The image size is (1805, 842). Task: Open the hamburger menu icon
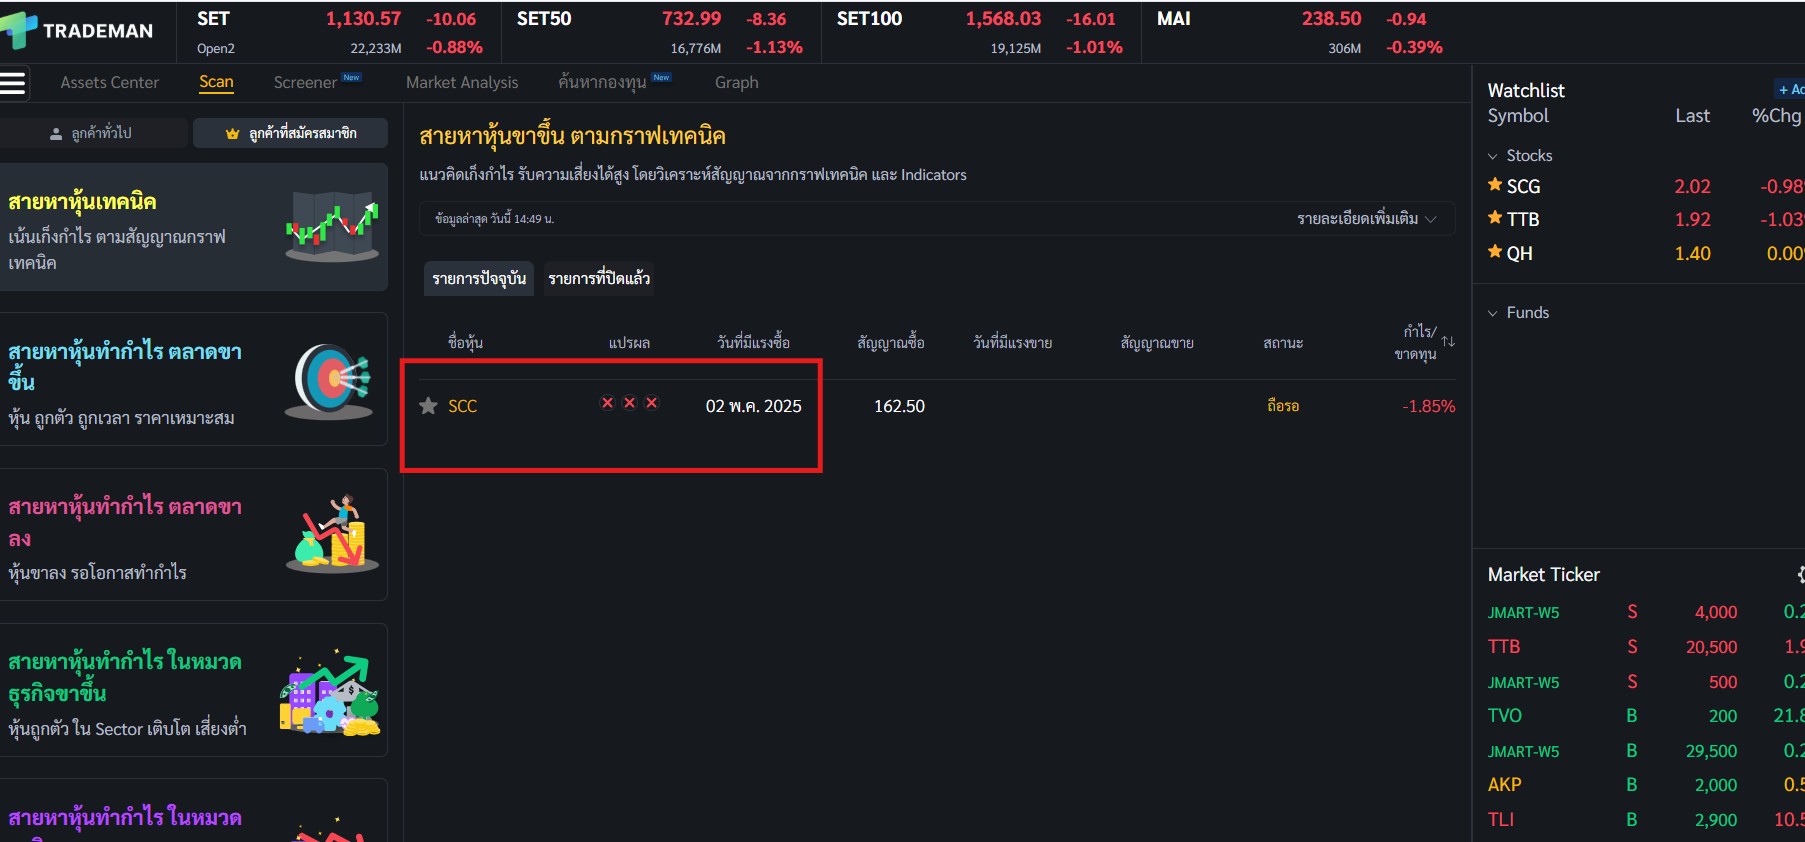[x=13, y=83]
